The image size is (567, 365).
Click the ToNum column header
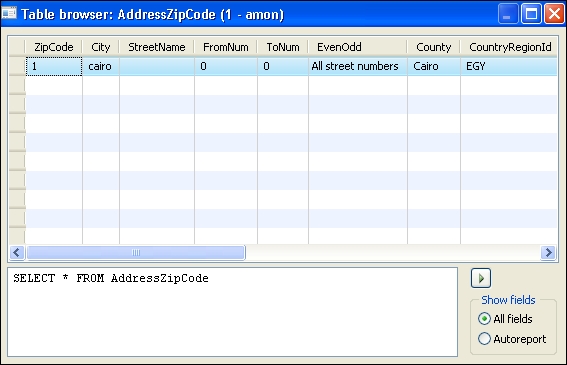283,47
